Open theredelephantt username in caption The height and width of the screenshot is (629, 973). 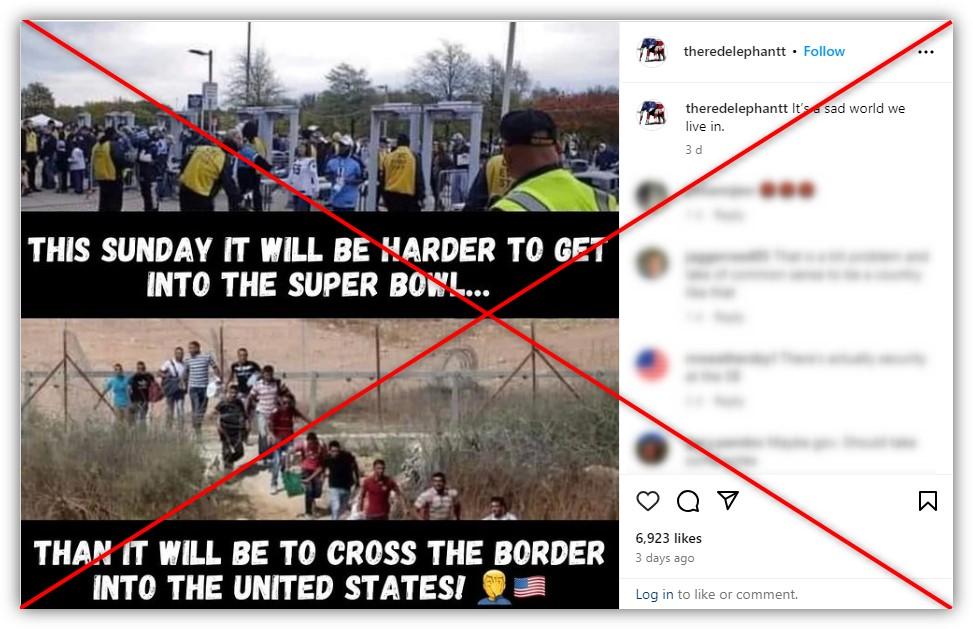(737, 108)
